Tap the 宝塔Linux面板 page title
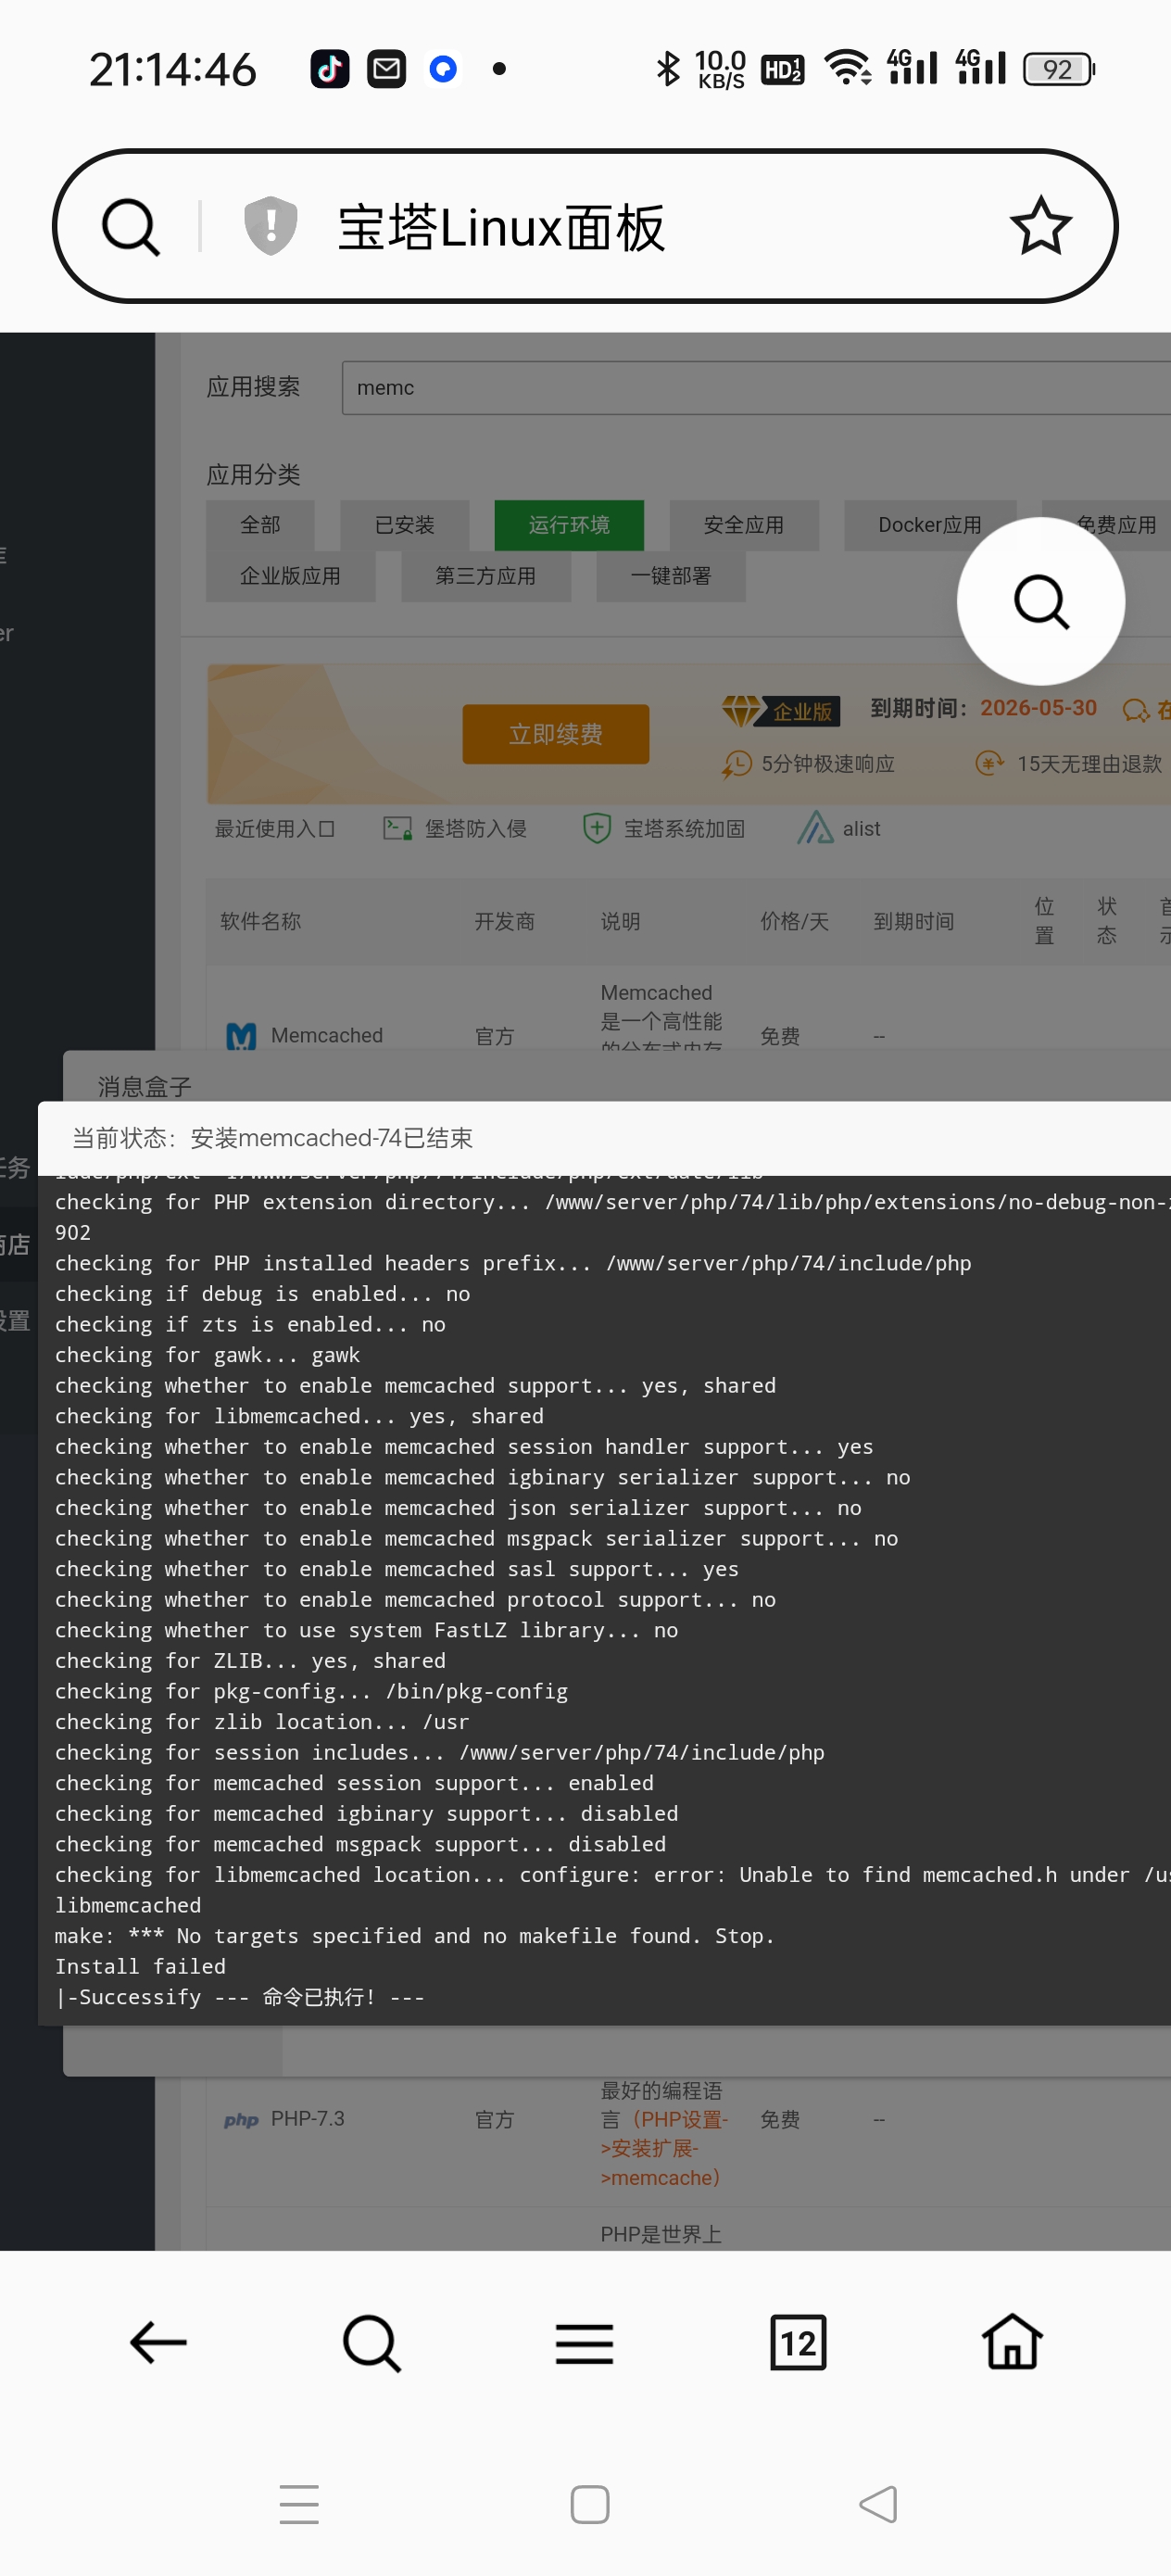 tap(501, 227)
